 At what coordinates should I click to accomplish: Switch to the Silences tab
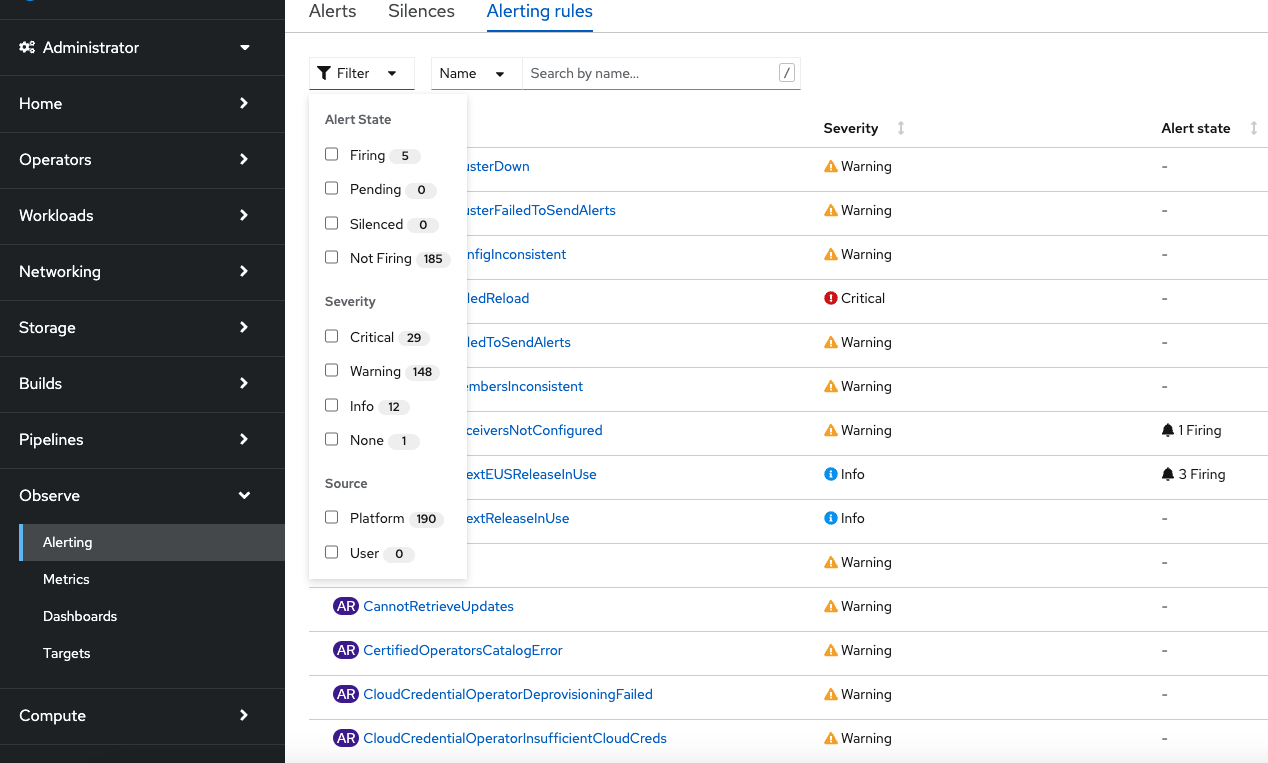point(421,11)
